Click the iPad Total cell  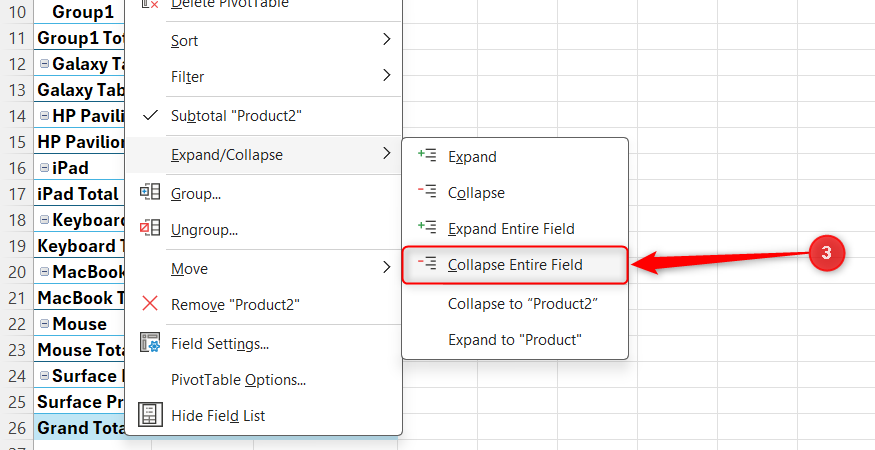(x=80, y=194)
